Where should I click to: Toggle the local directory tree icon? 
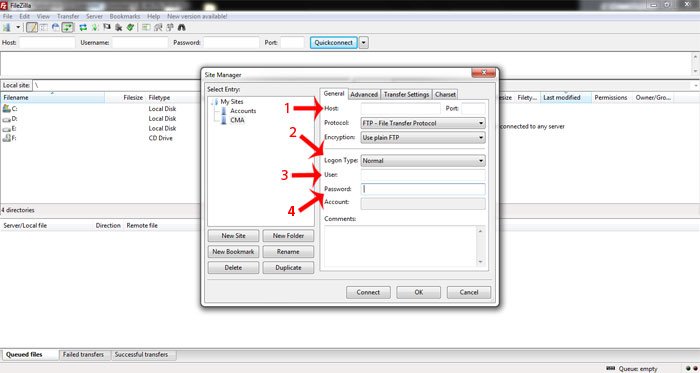pyautogui.click(x=44, y=28)
